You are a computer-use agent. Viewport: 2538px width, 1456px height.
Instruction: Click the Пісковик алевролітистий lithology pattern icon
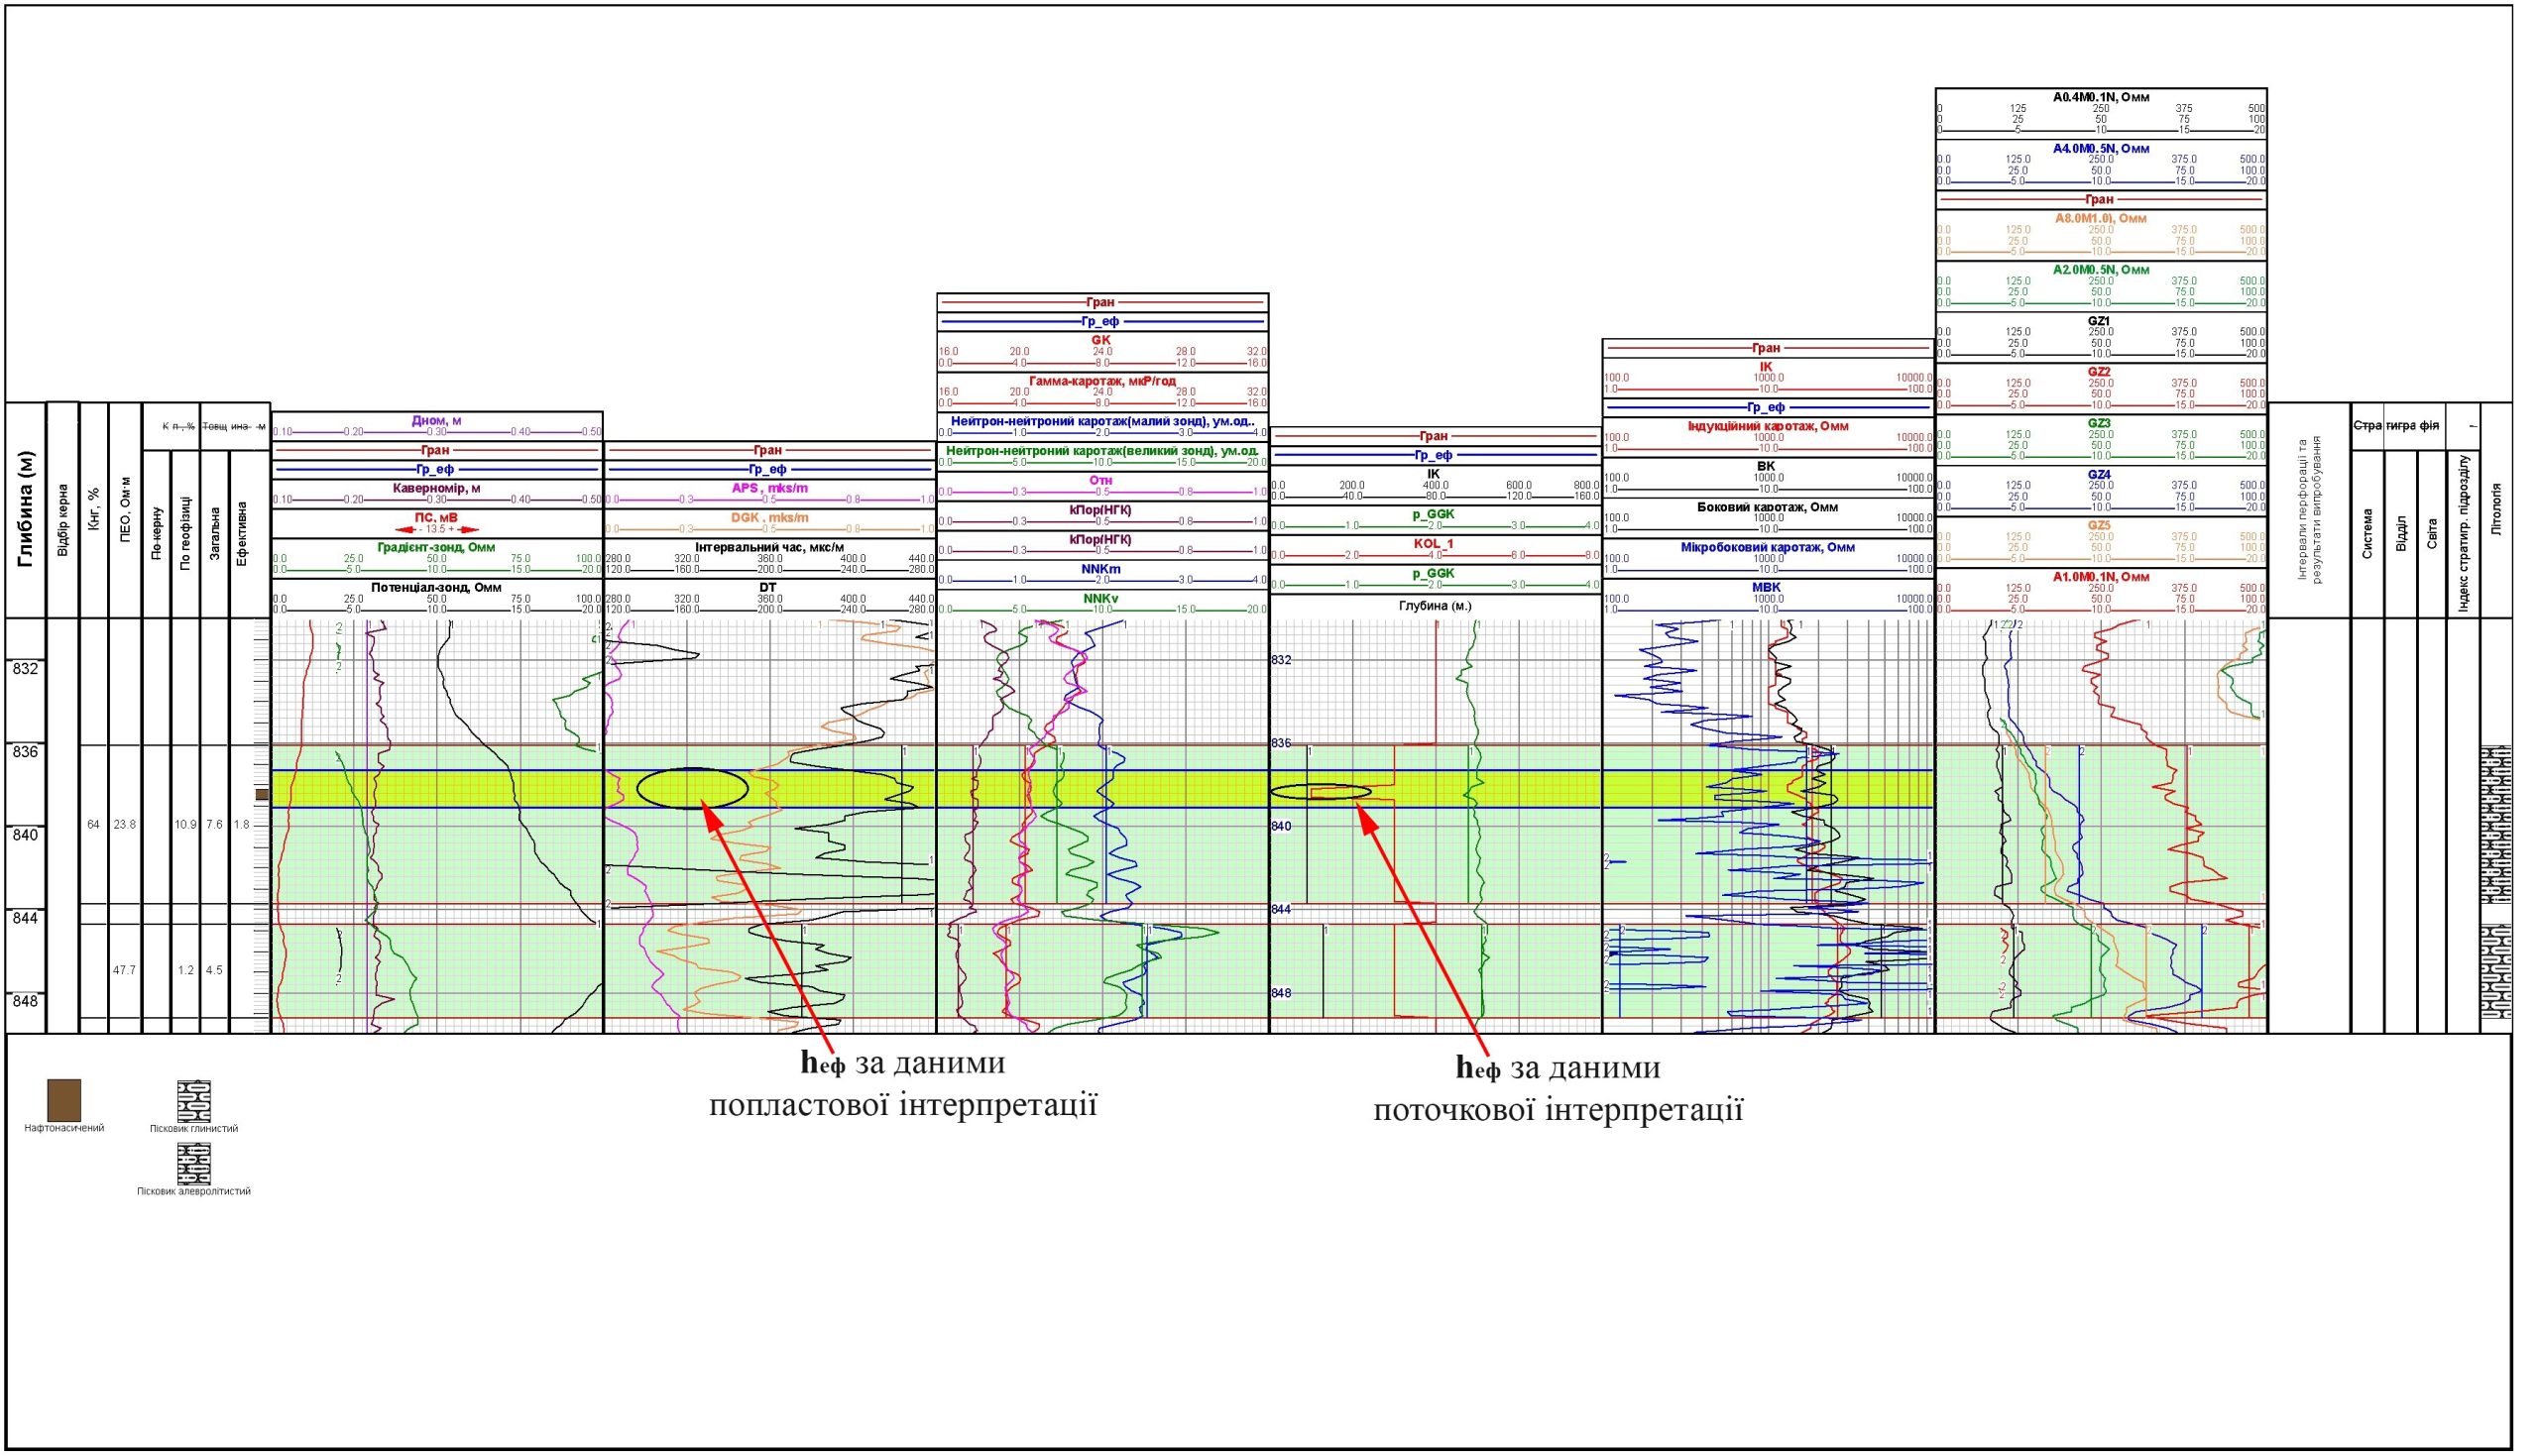coord(193,1164)
